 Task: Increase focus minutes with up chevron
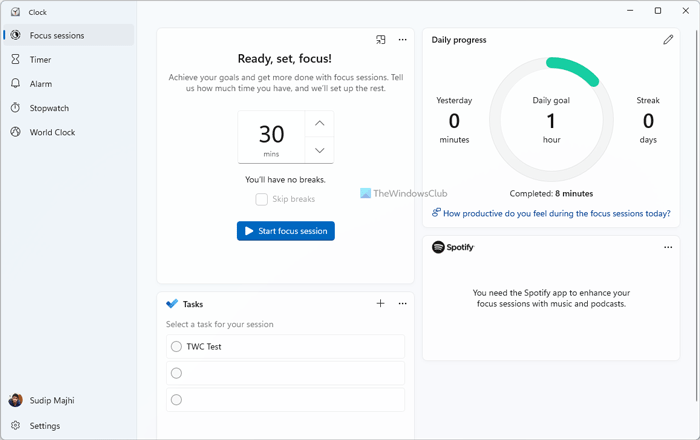319,124
